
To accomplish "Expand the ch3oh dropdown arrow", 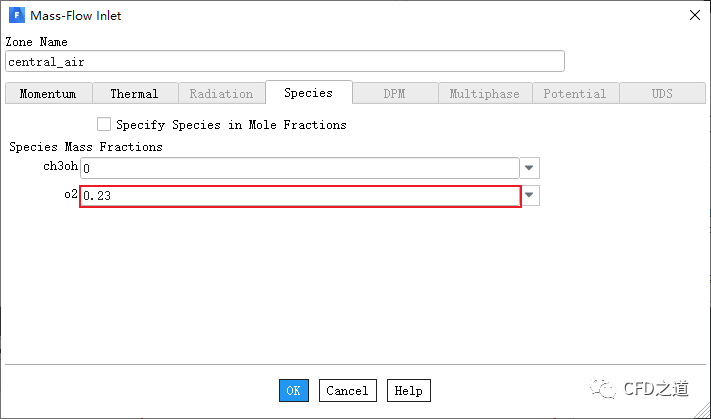I will coord(531,168).
